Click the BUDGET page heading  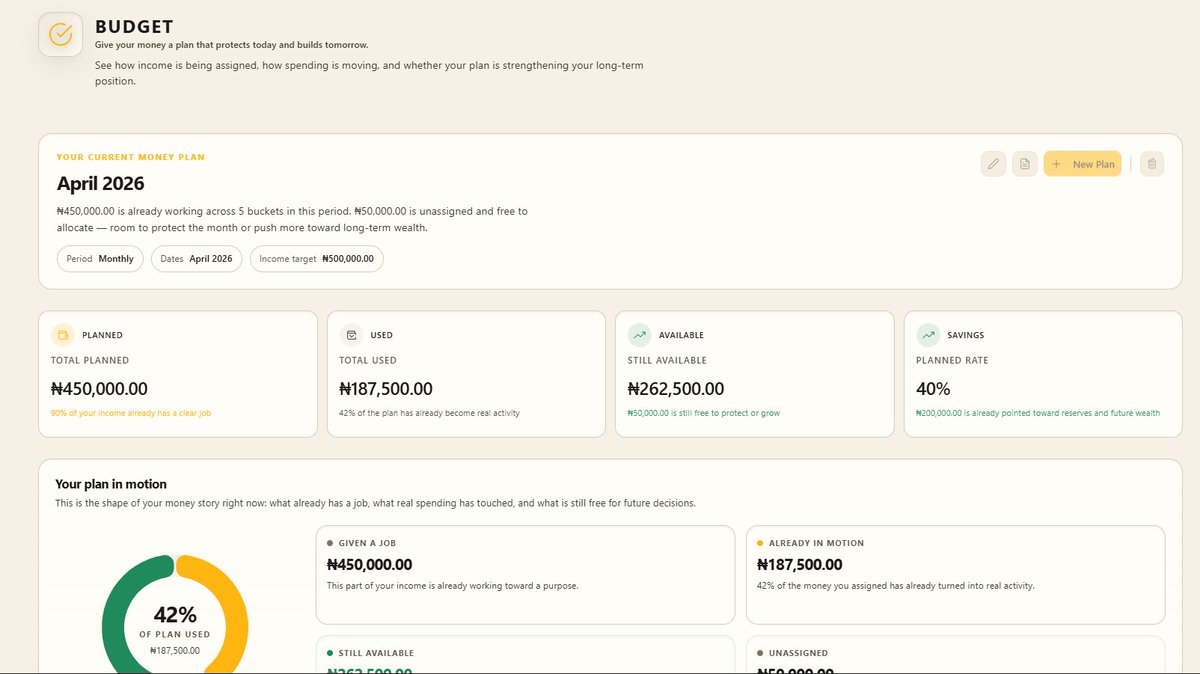(134, 27)
